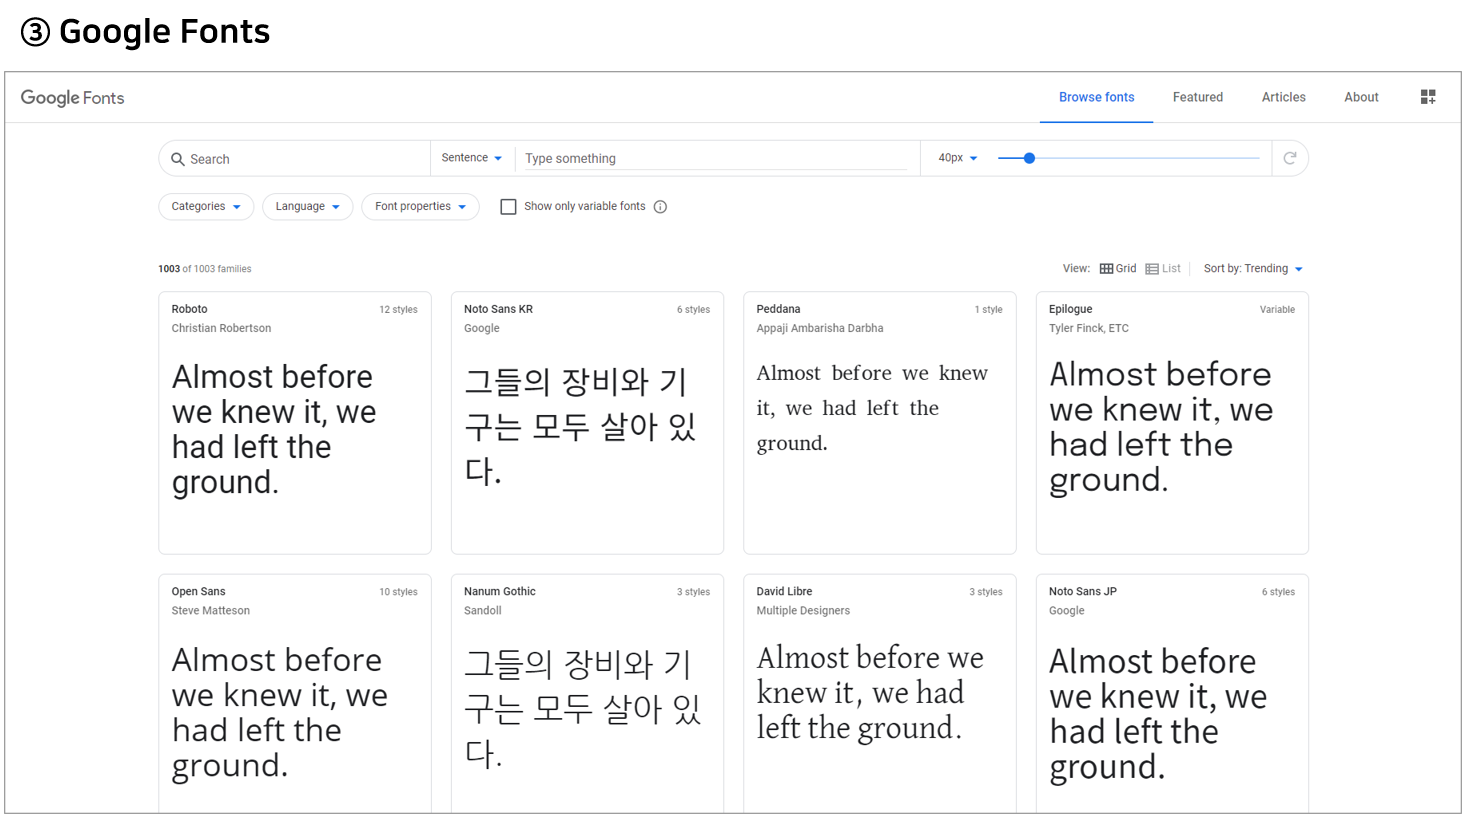This screenshot has width=1462, height=814.
Task: Select the Browse fonts tab
Action: (1096, 97)
